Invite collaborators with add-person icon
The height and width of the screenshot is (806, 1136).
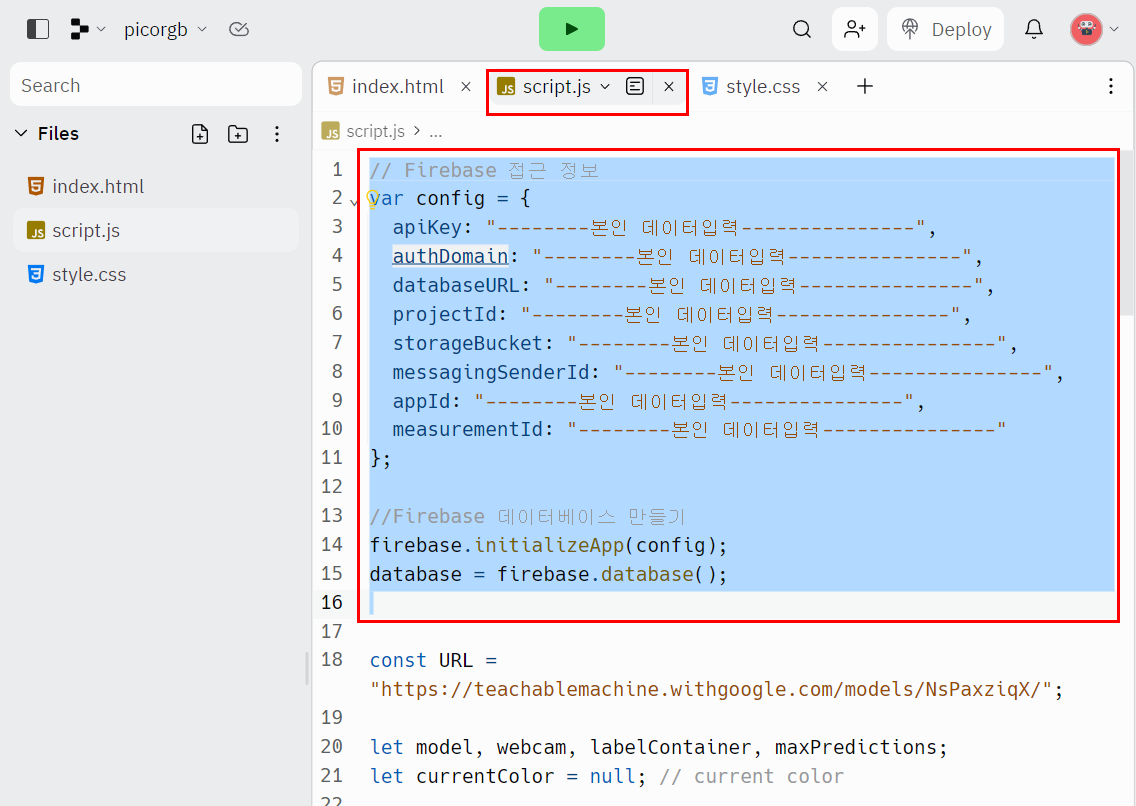(x=855, y=29)
